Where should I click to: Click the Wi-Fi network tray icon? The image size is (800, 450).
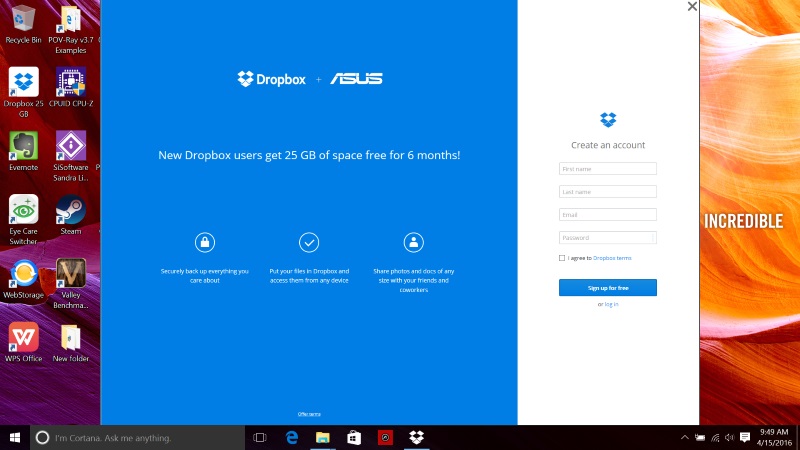(x=715, y=438)
